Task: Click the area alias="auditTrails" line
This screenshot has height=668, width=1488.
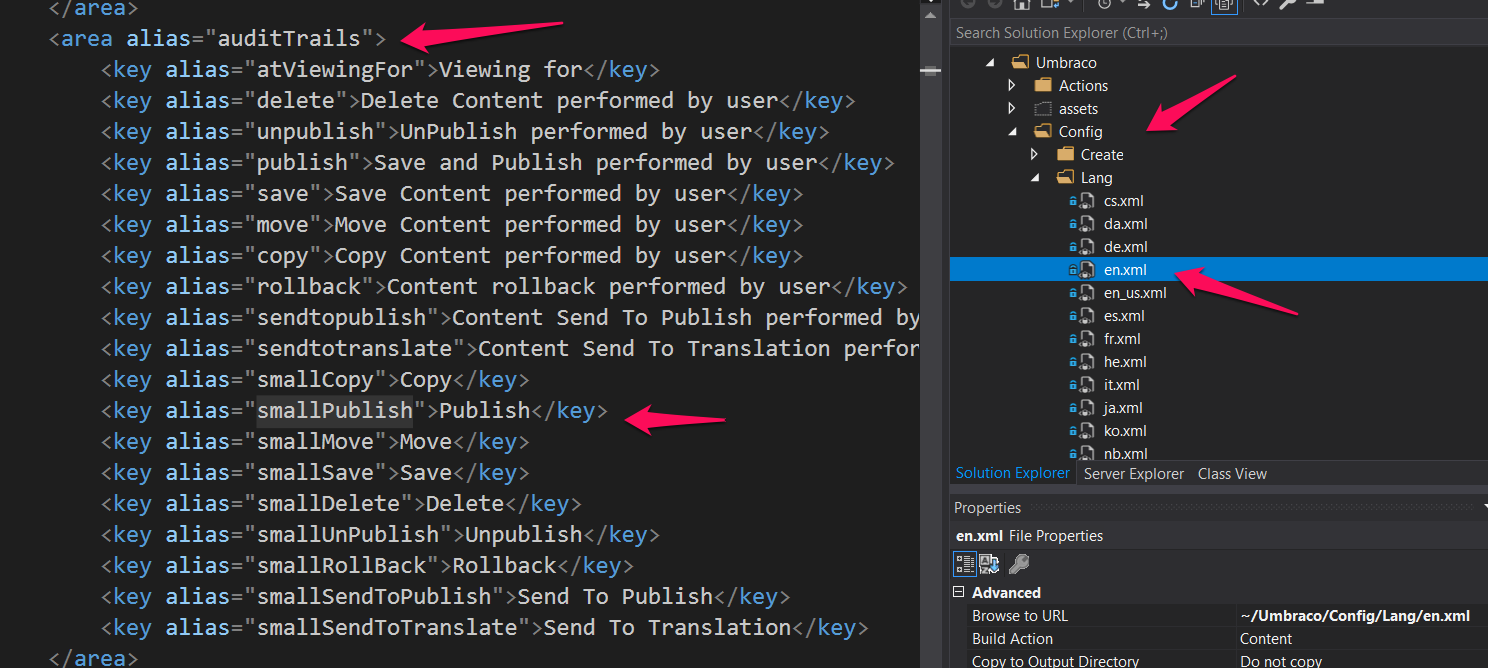Action: [x=218, y=39]
